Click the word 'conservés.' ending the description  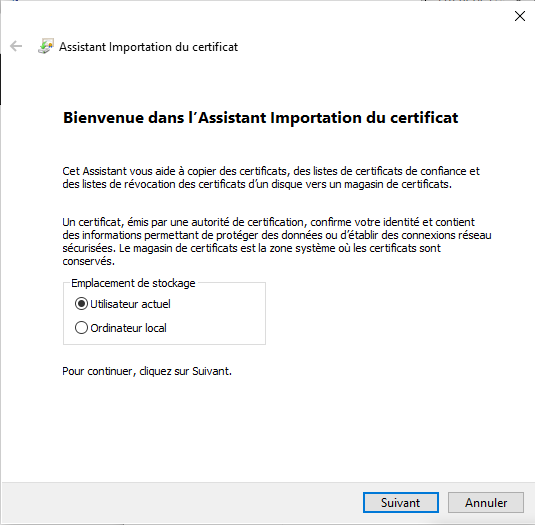point(88,261)
